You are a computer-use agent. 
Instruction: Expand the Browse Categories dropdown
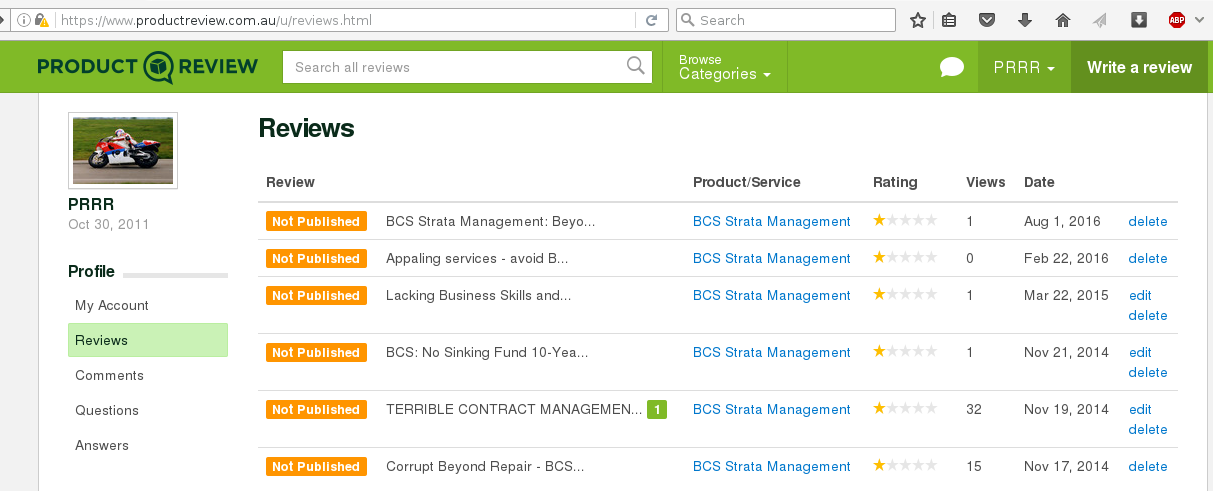724,67
